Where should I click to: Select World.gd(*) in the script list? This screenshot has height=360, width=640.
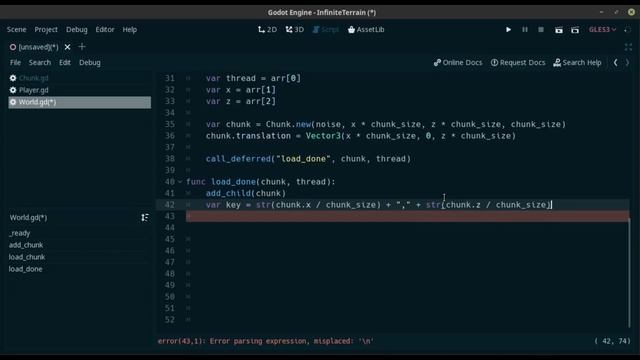click(x=80, y=102)
